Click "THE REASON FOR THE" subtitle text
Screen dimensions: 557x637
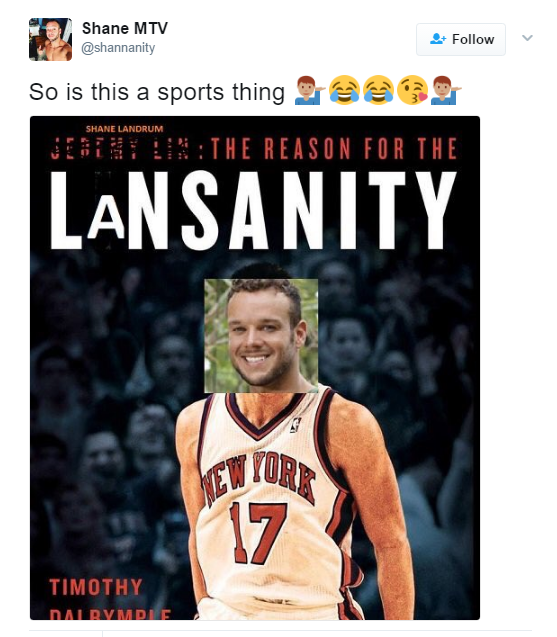[334, 148]
